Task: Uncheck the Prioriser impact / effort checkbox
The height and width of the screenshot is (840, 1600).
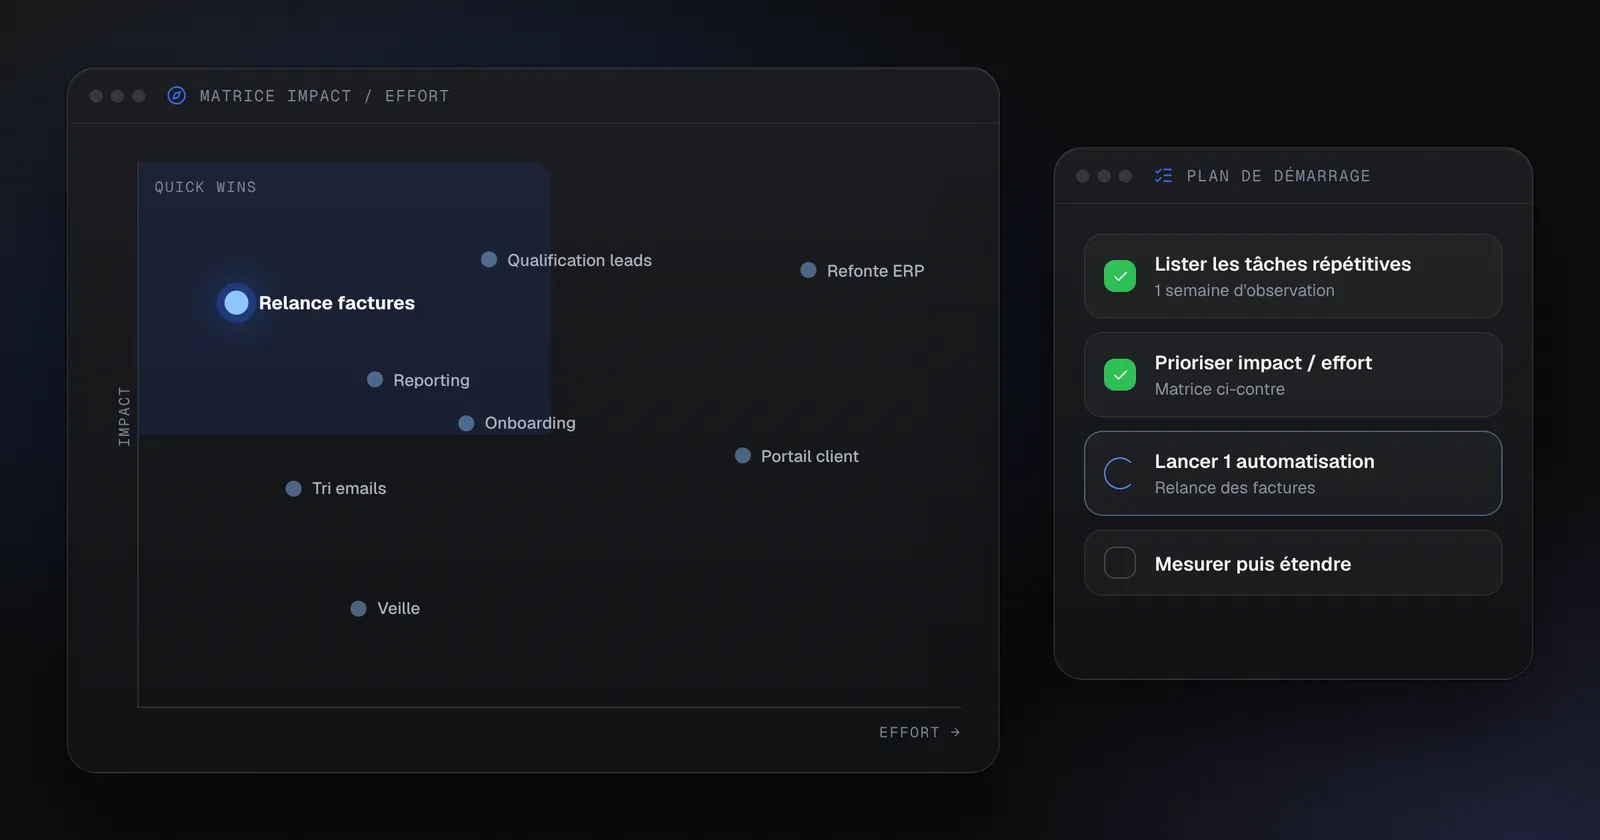Action: [x=1120, y=375]
